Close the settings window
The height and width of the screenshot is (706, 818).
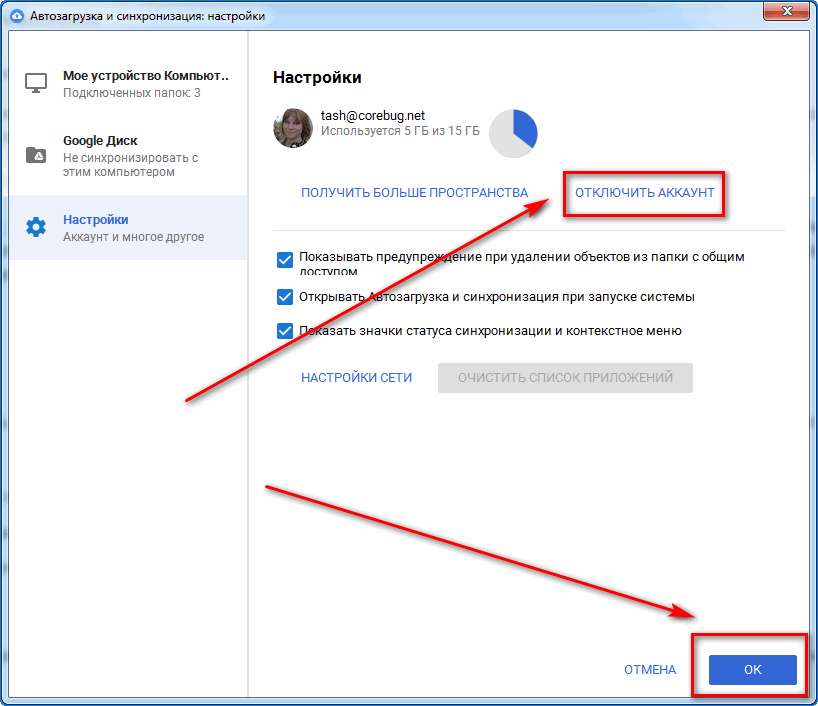tap(787, 10)
